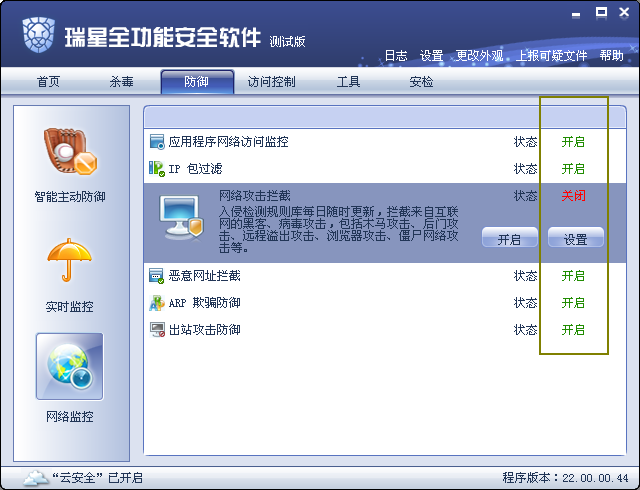
Task: Click the Rising lion shield logo
Action: [39, 35]
